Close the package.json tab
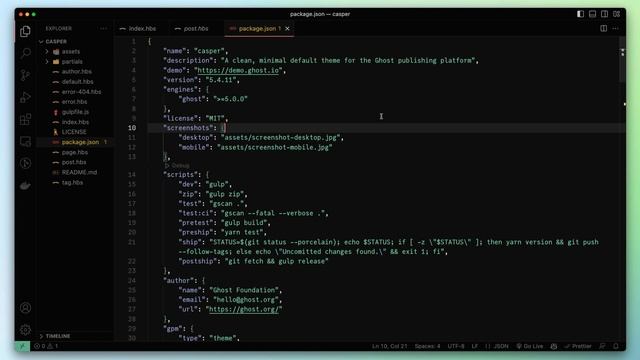The image size is (640, 360). coord(287,29)
